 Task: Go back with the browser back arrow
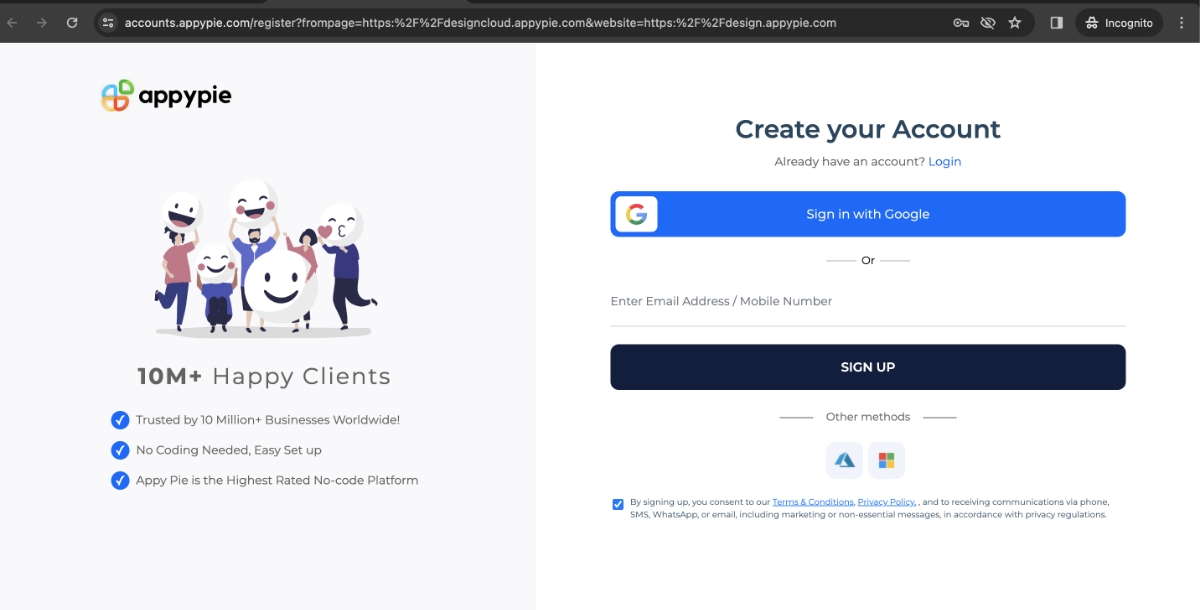click(13, 22)
